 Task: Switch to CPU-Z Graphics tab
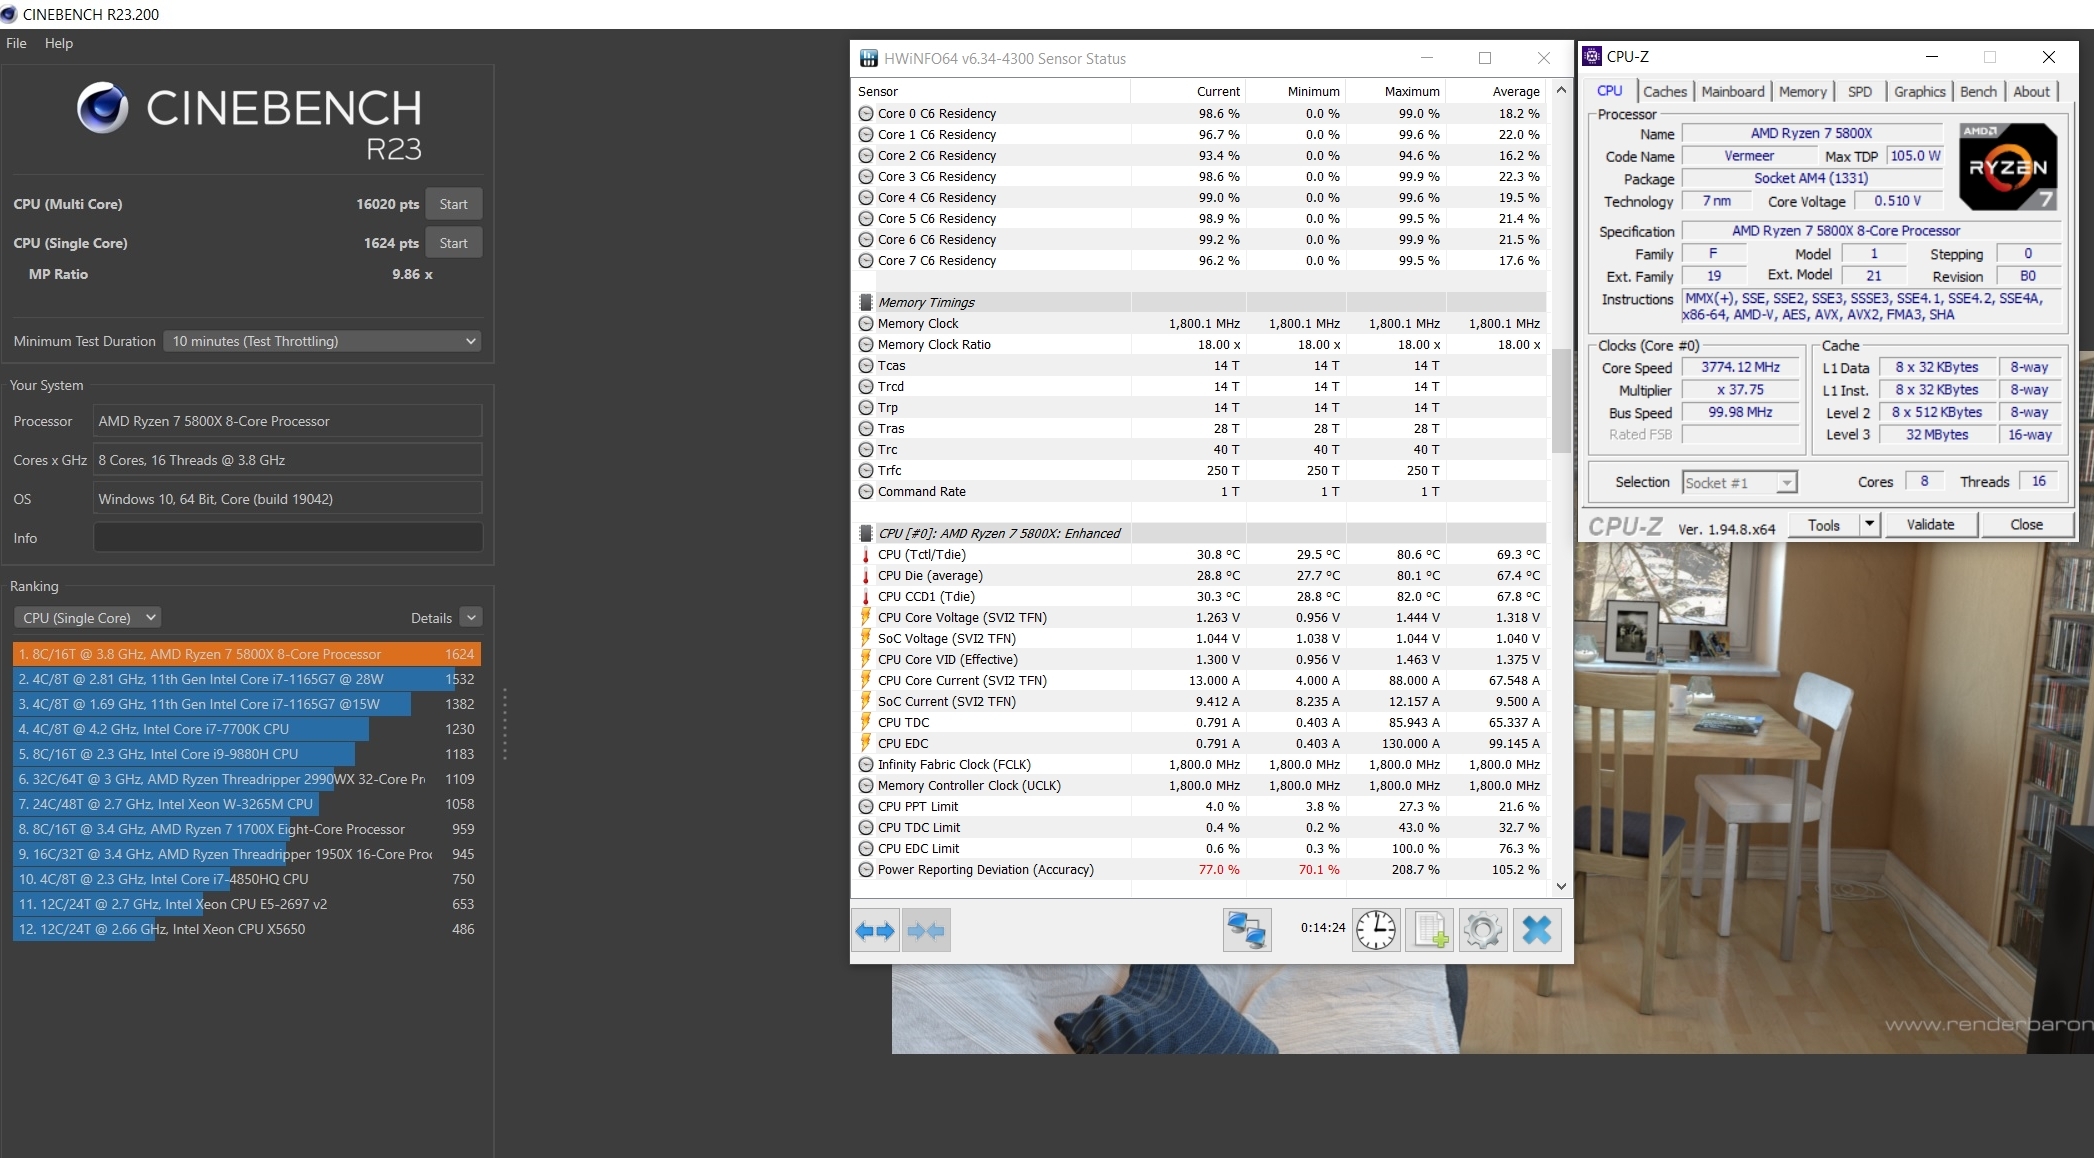[1920, 91]
